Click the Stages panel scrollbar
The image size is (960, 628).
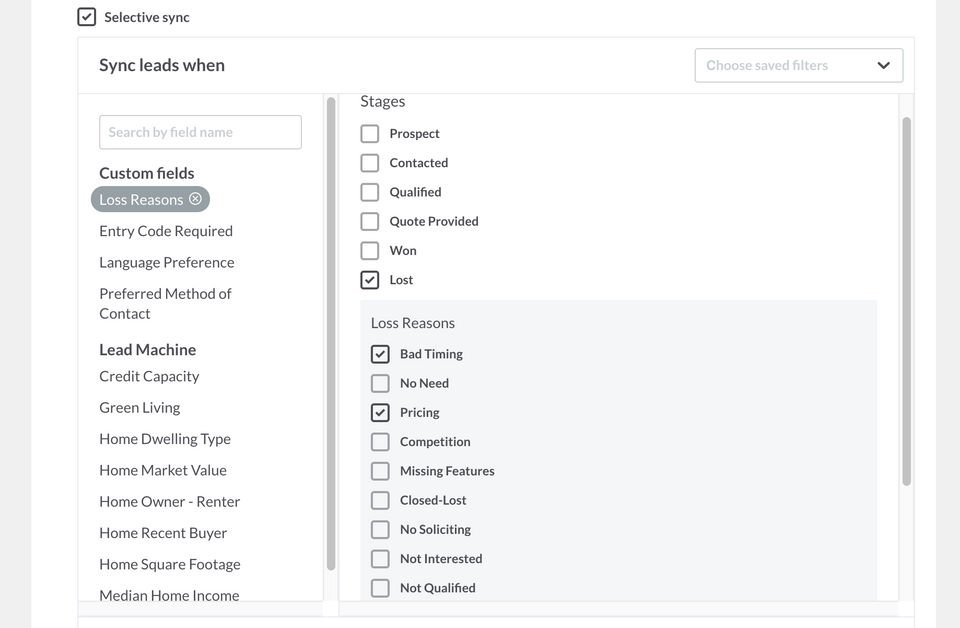click(x=907, y=301)
